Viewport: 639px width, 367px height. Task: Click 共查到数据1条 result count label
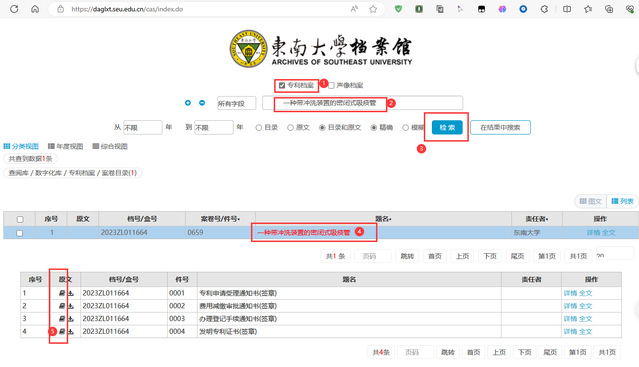pos(31,159)
